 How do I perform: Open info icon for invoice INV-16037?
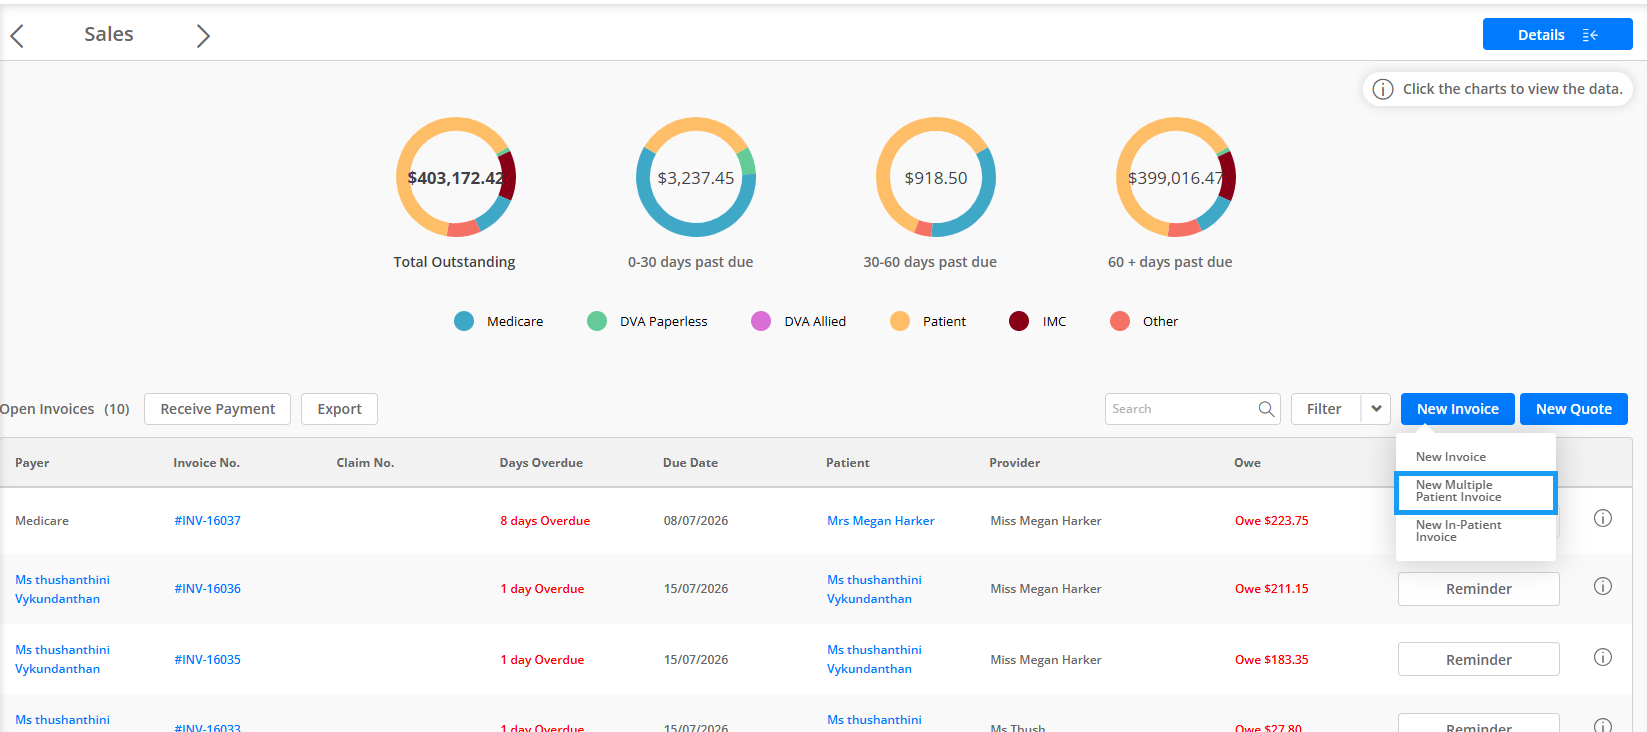pyautogui.click(x=1603, y=518)
